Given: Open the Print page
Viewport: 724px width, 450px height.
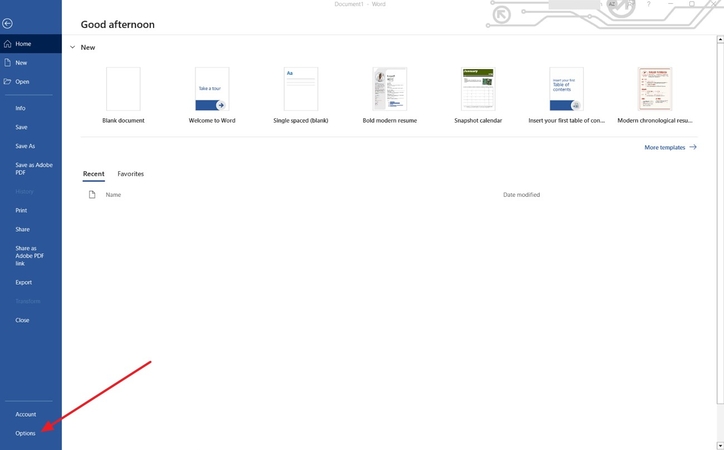Looking at the screenshot, I should (21, 210).
